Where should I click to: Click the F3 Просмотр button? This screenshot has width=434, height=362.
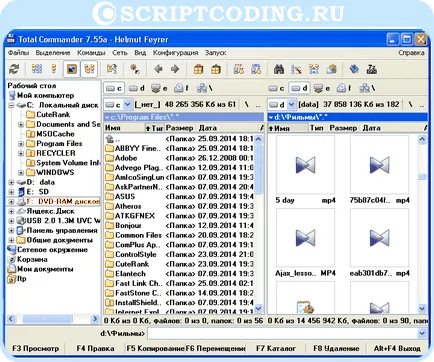35,348
